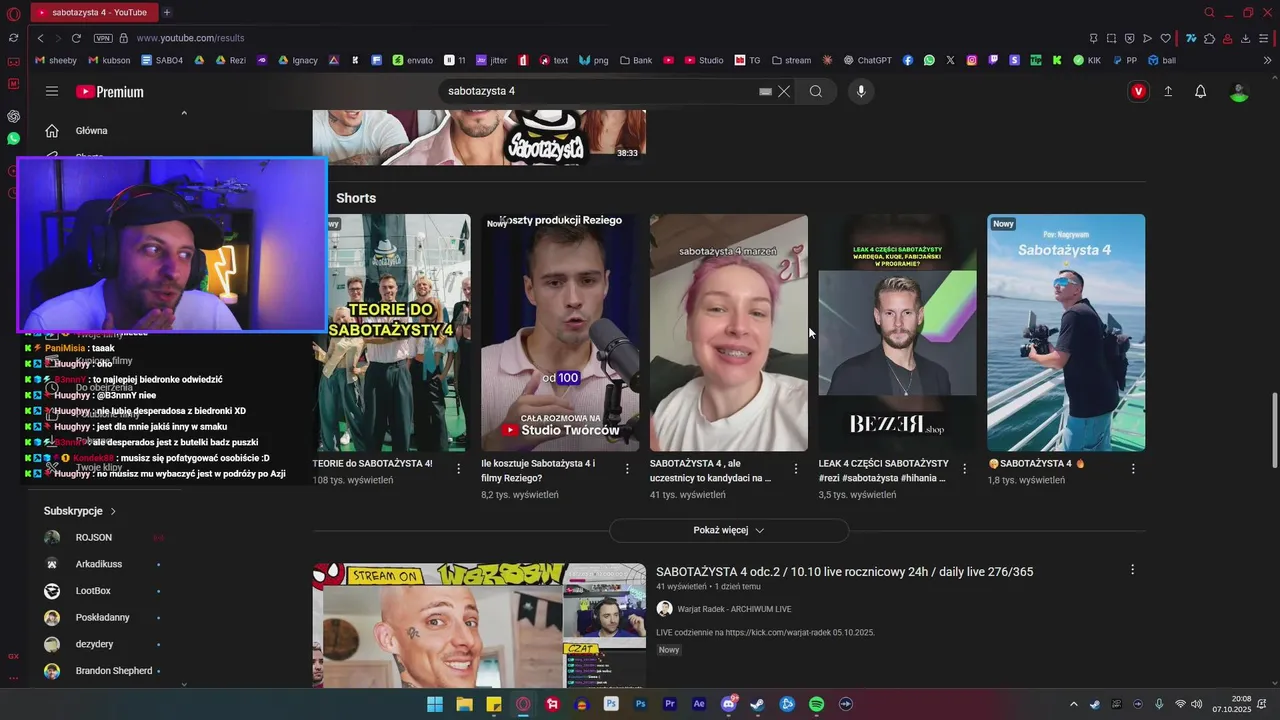Screen dimensions: 1280x720
Task: Open the Poskładanny subscription channel
Action: tap(100, 617)
